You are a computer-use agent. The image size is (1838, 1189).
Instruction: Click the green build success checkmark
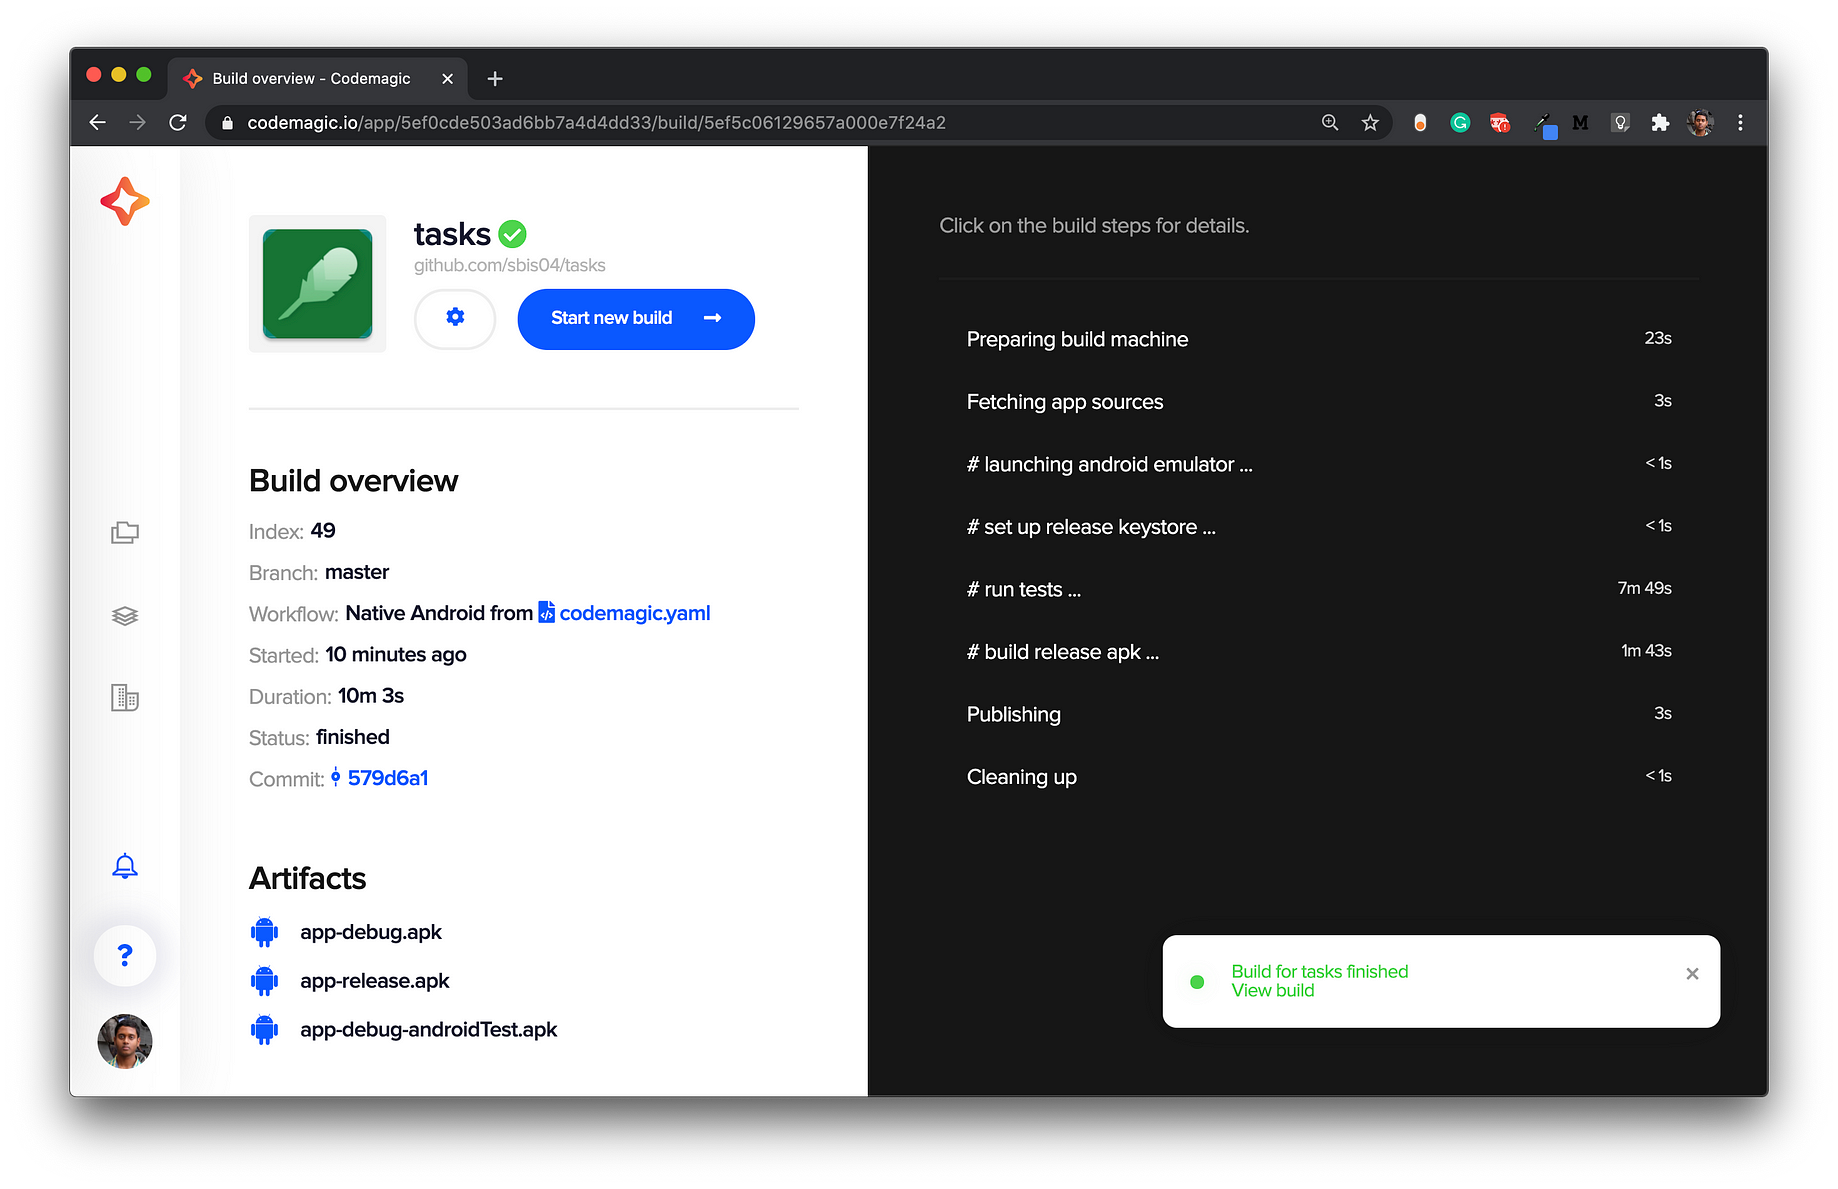(x=513, y=234)
